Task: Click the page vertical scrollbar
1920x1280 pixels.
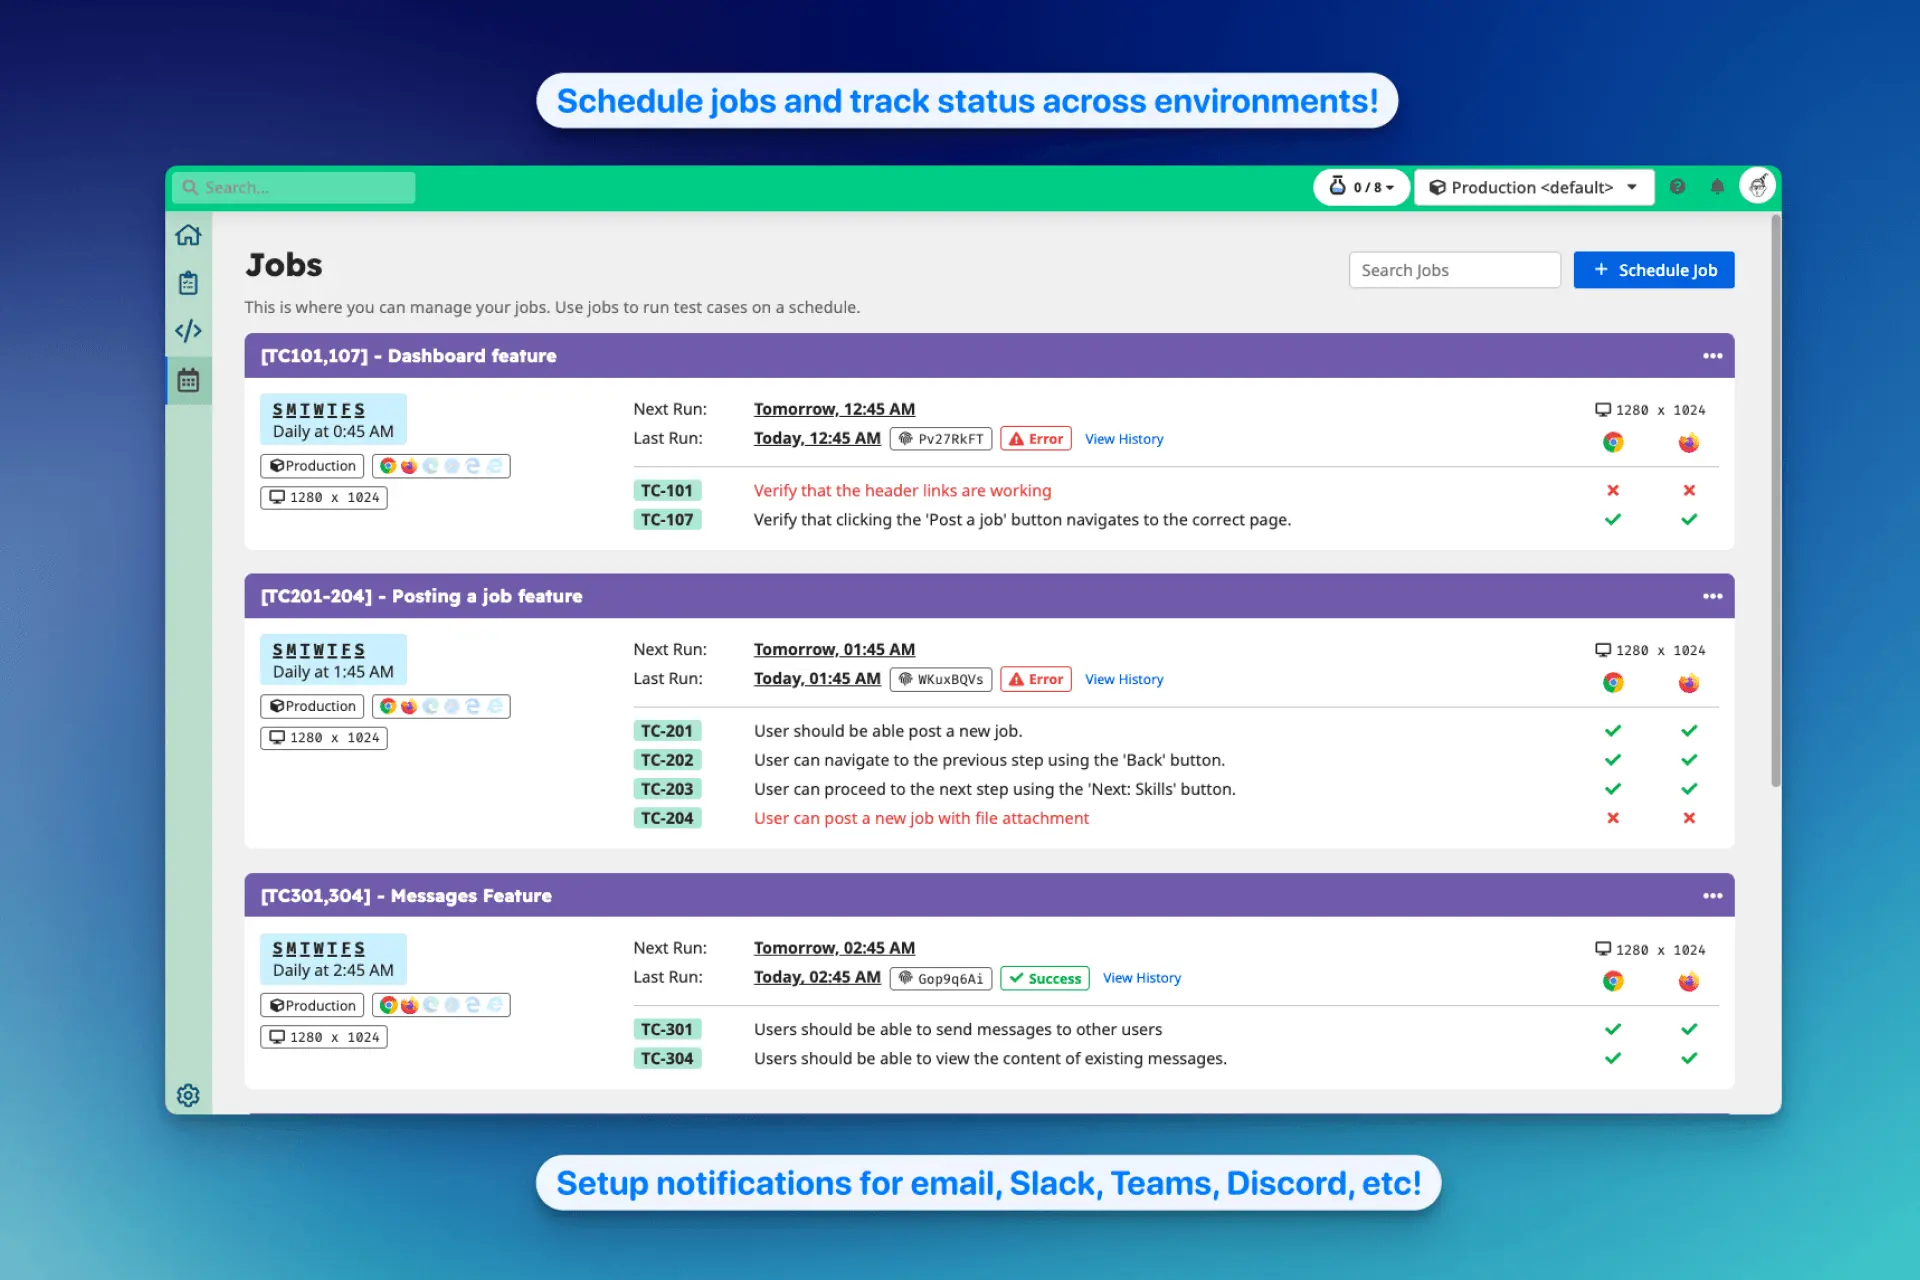Action: [1775, 500]
